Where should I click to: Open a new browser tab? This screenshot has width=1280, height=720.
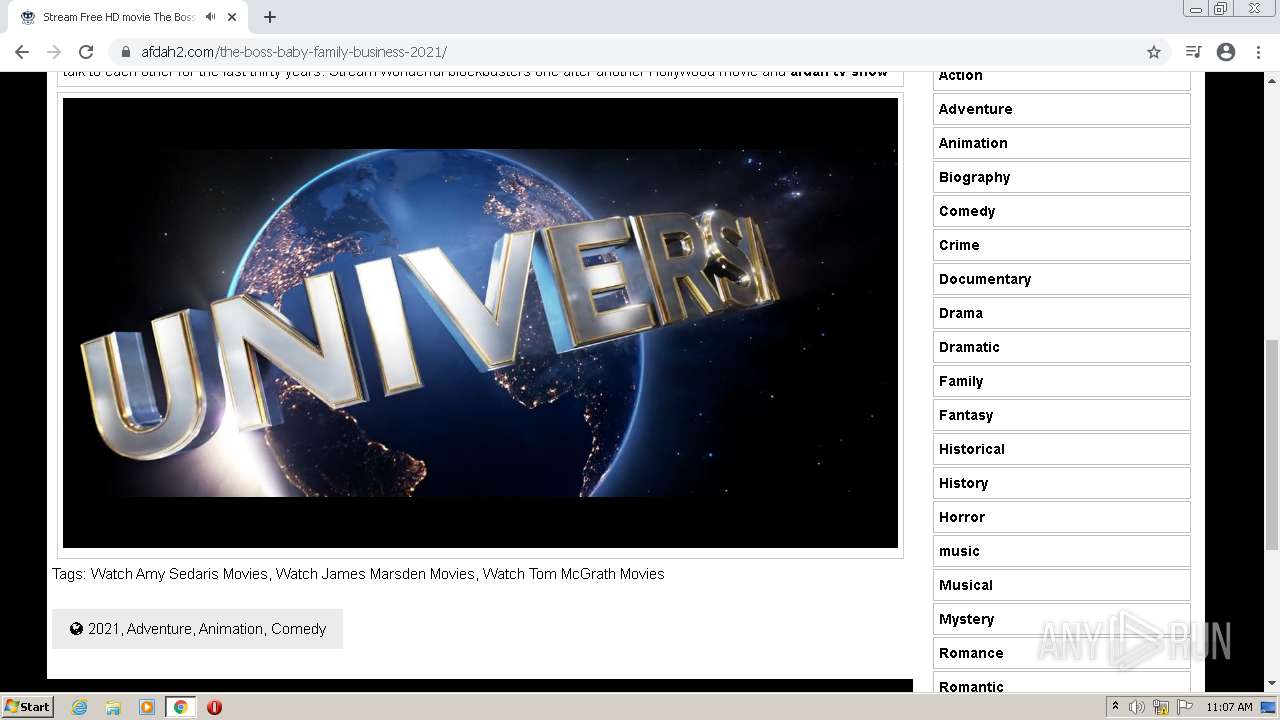[270, 17]
